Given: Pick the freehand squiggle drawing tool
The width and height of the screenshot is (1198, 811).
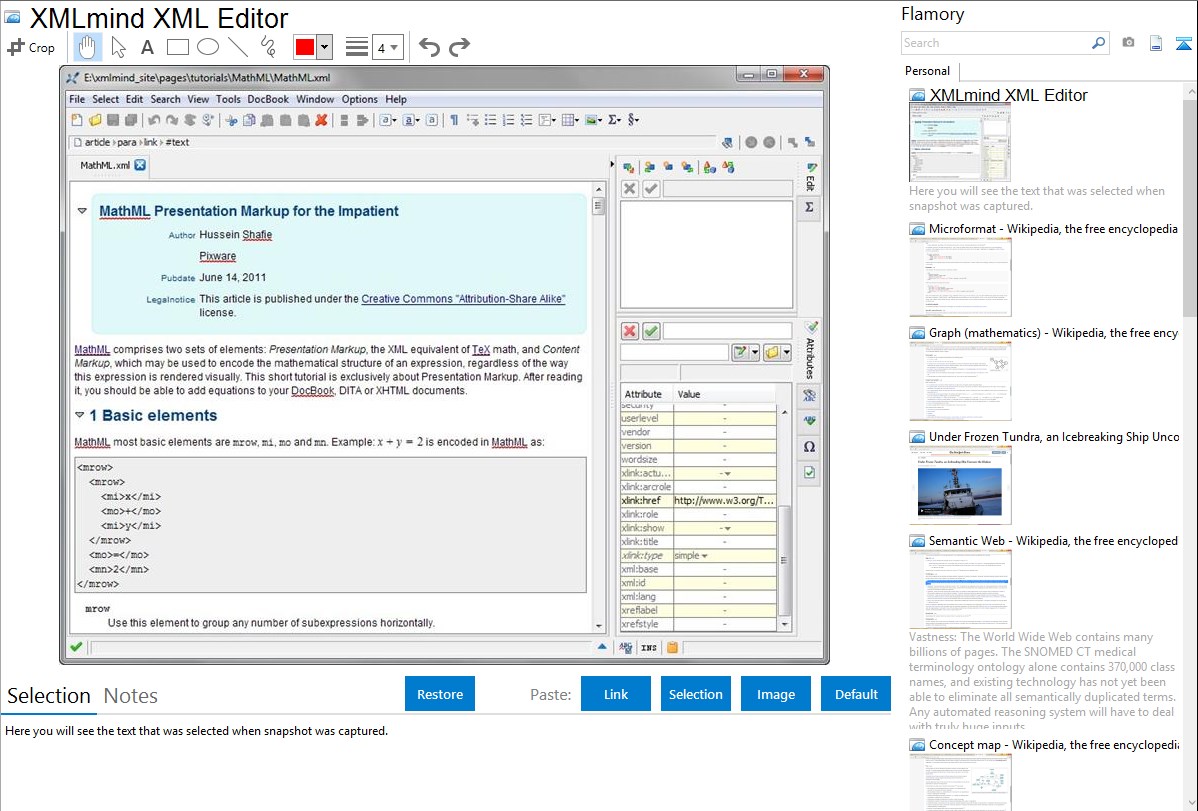Looking at the screenshot, I should coord(268,47).
